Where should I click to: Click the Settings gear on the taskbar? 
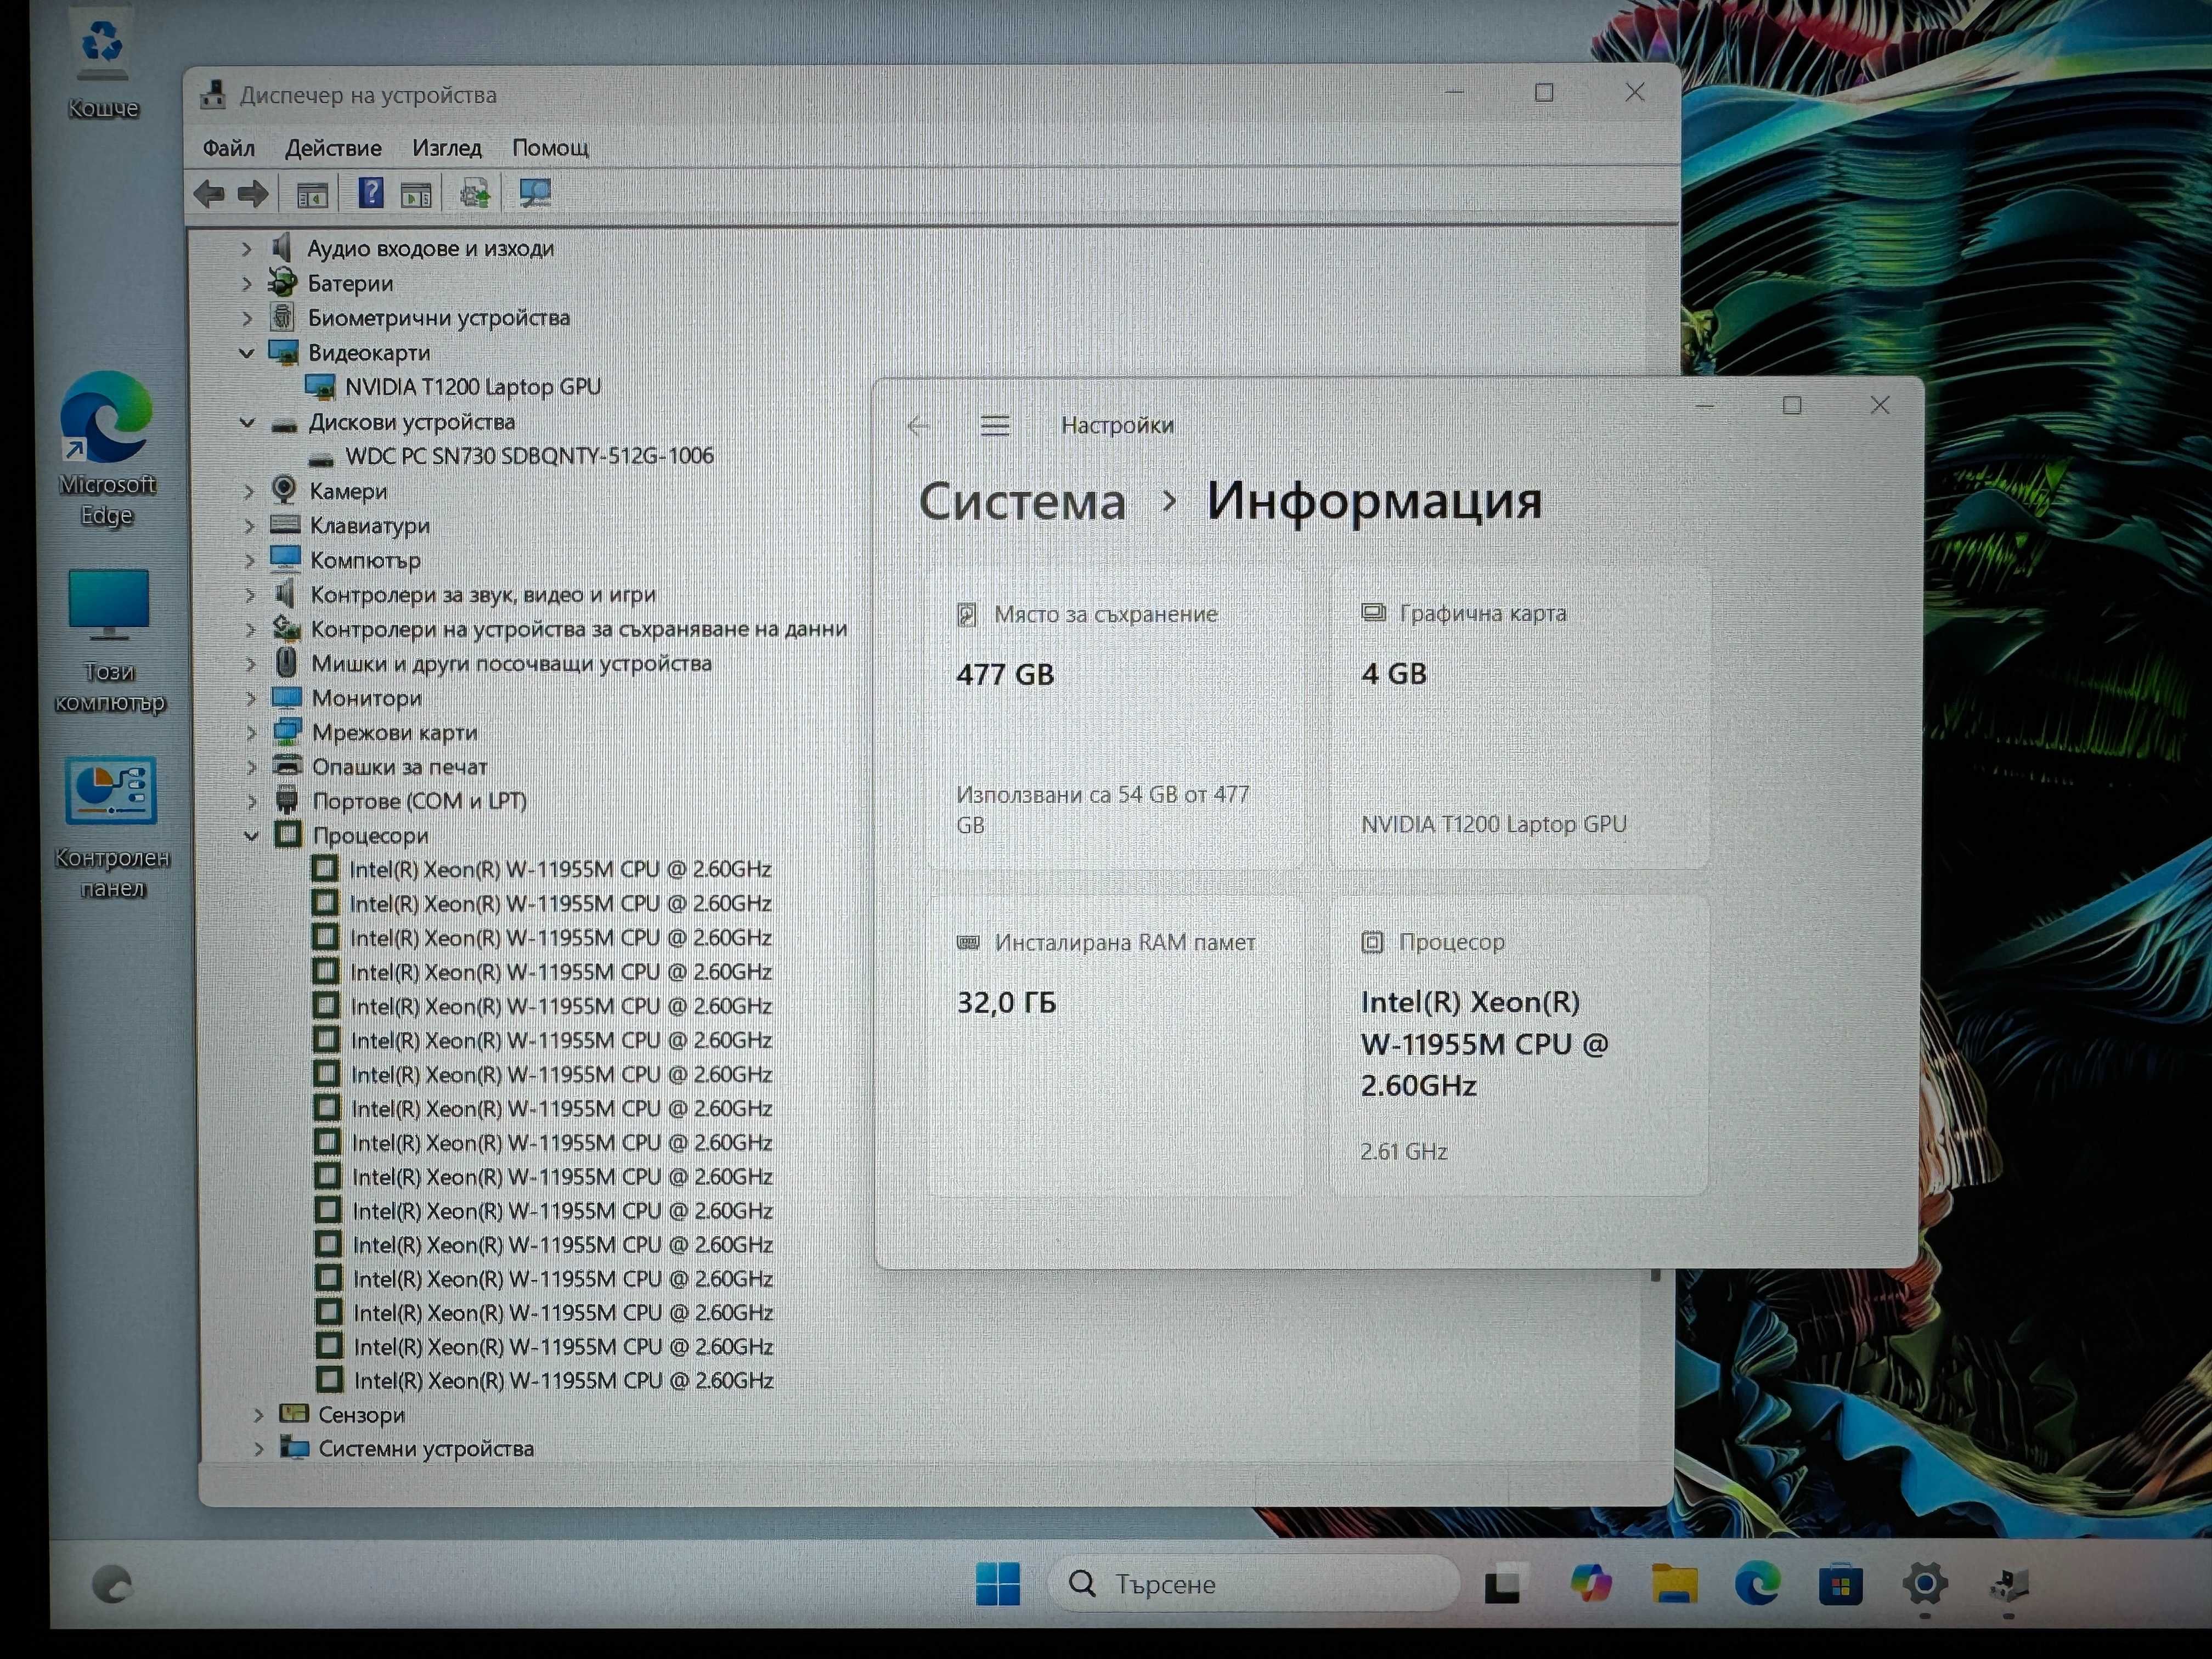pos(1924,1584)
